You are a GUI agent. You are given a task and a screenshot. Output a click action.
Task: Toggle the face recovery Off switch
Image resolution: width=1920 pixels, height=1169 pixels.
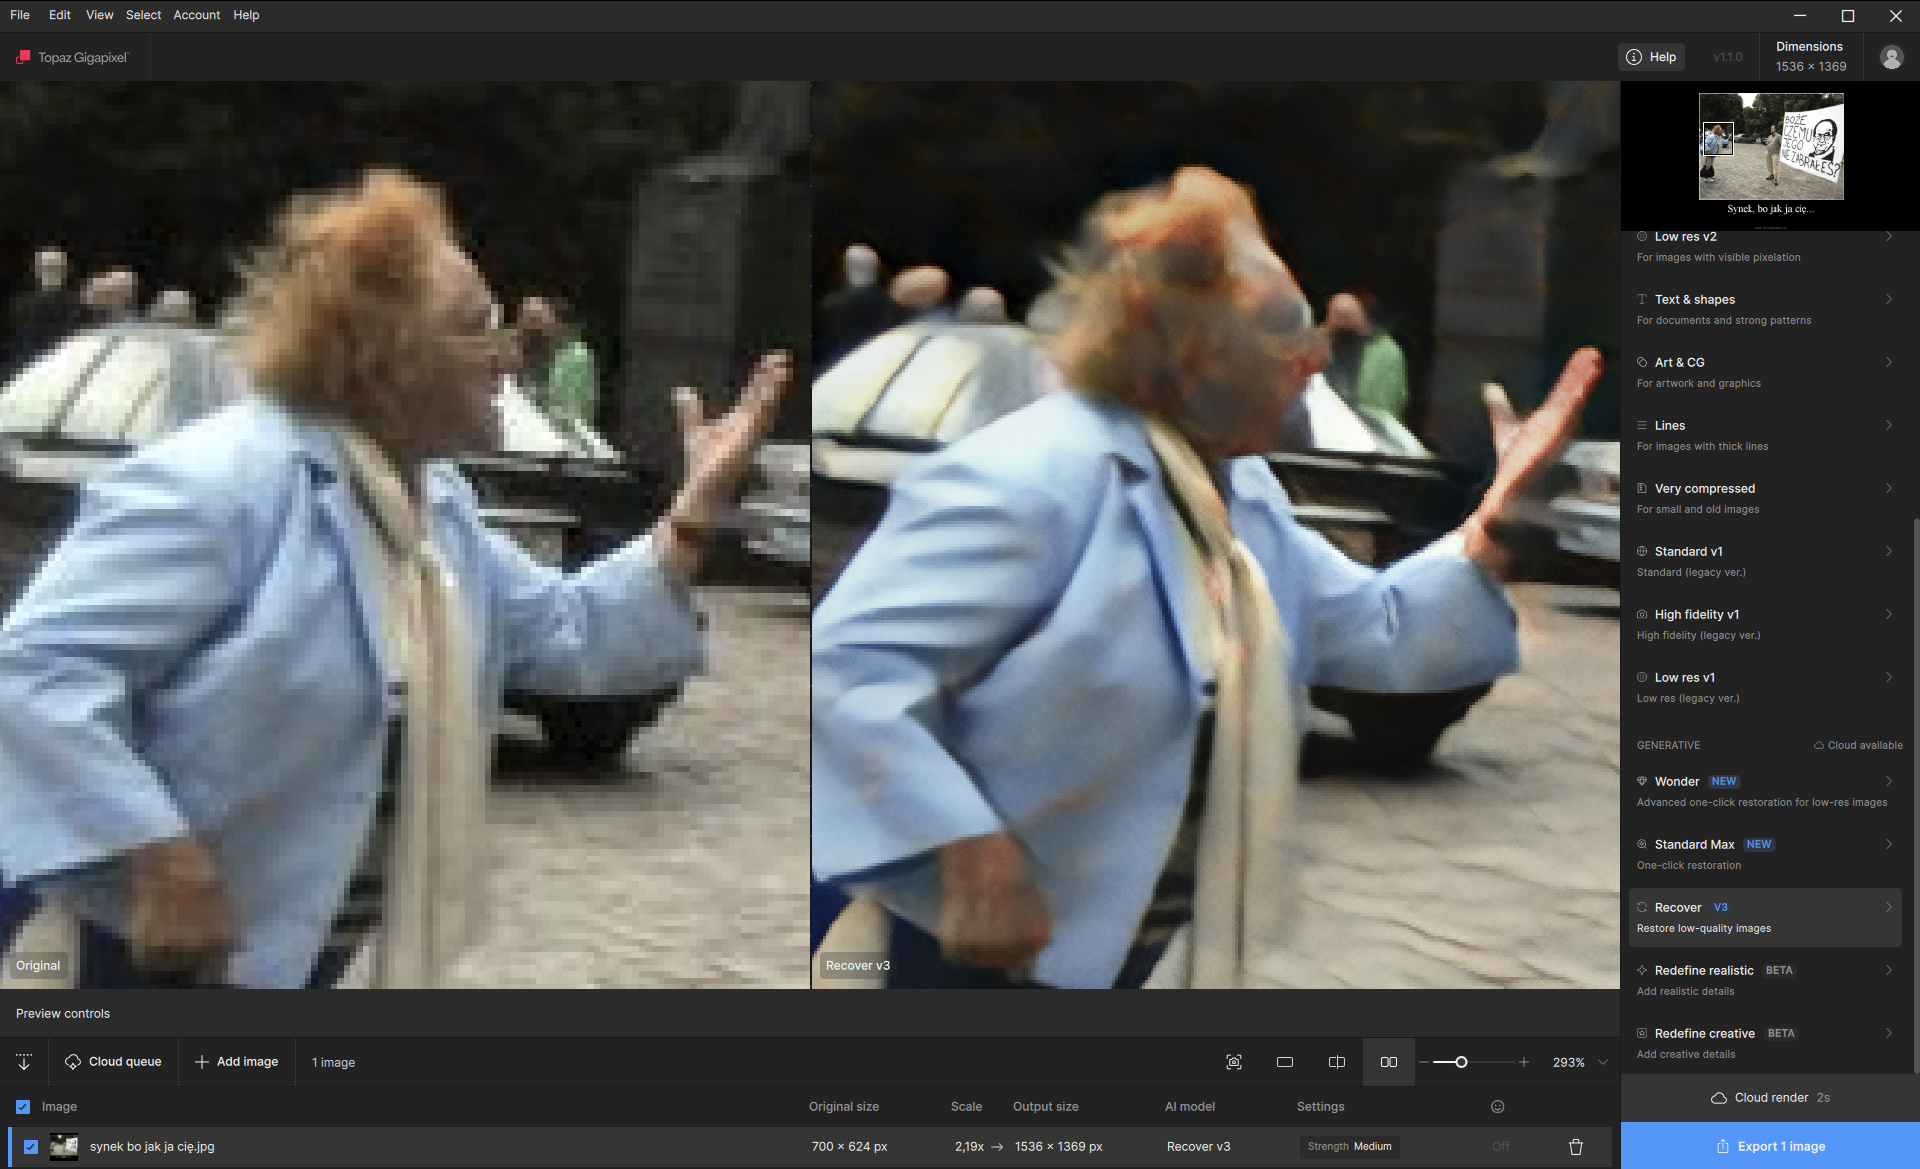click(x=1500, y=1147)
